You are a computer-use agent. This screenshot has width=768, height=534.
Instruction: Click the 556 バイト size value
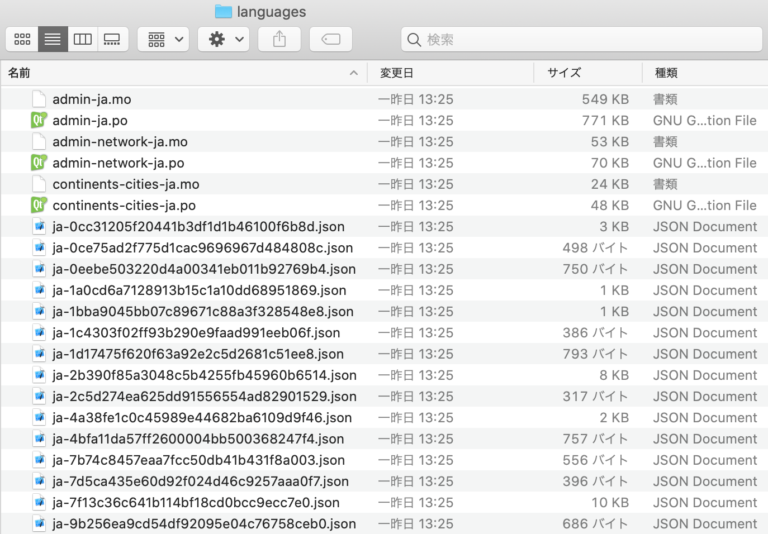click(595, 460)
